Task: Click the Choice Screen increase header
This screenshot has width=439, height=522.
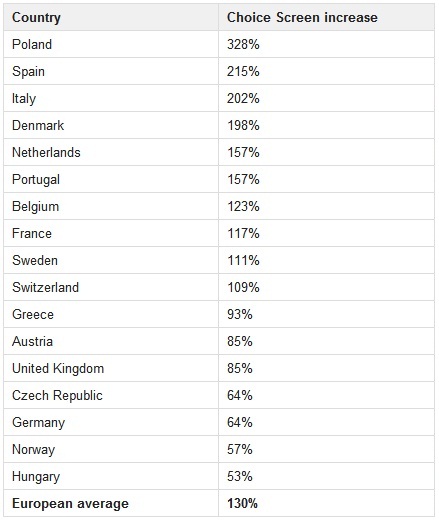Action: [x=302, y=18]
